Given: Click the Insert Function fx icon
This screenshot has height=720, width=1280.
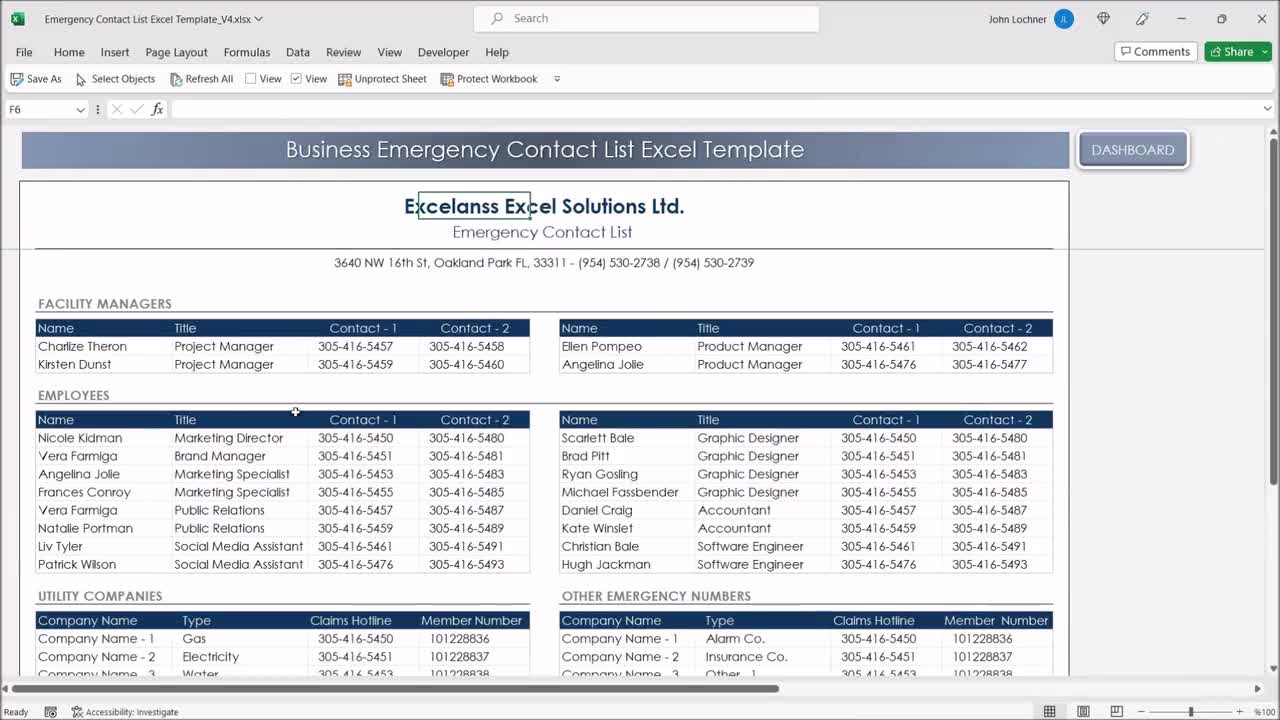Looking at the screenshot, I should click(x=157, y=108).
